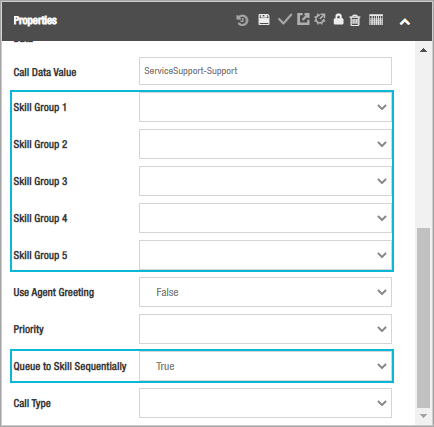434x427 pixels.
Task: Open the Skill Group 4 dropdown
Action: [x=265, y=218]
